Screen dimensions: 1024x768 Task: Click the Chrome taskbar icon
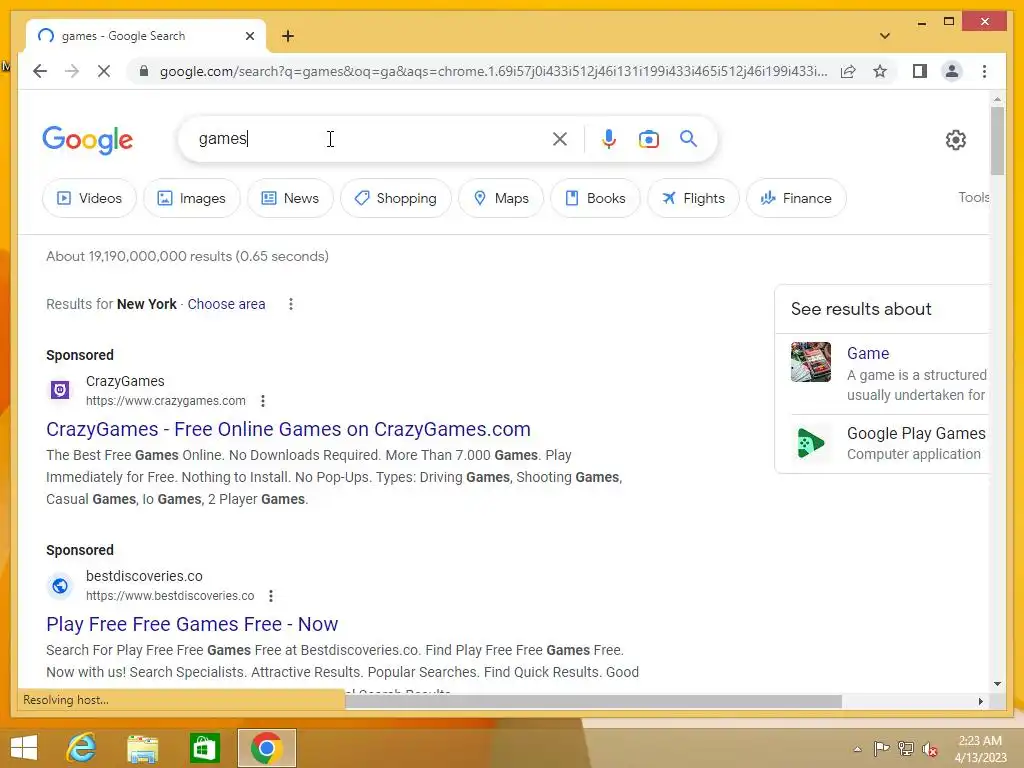click(x=266, y=748)
